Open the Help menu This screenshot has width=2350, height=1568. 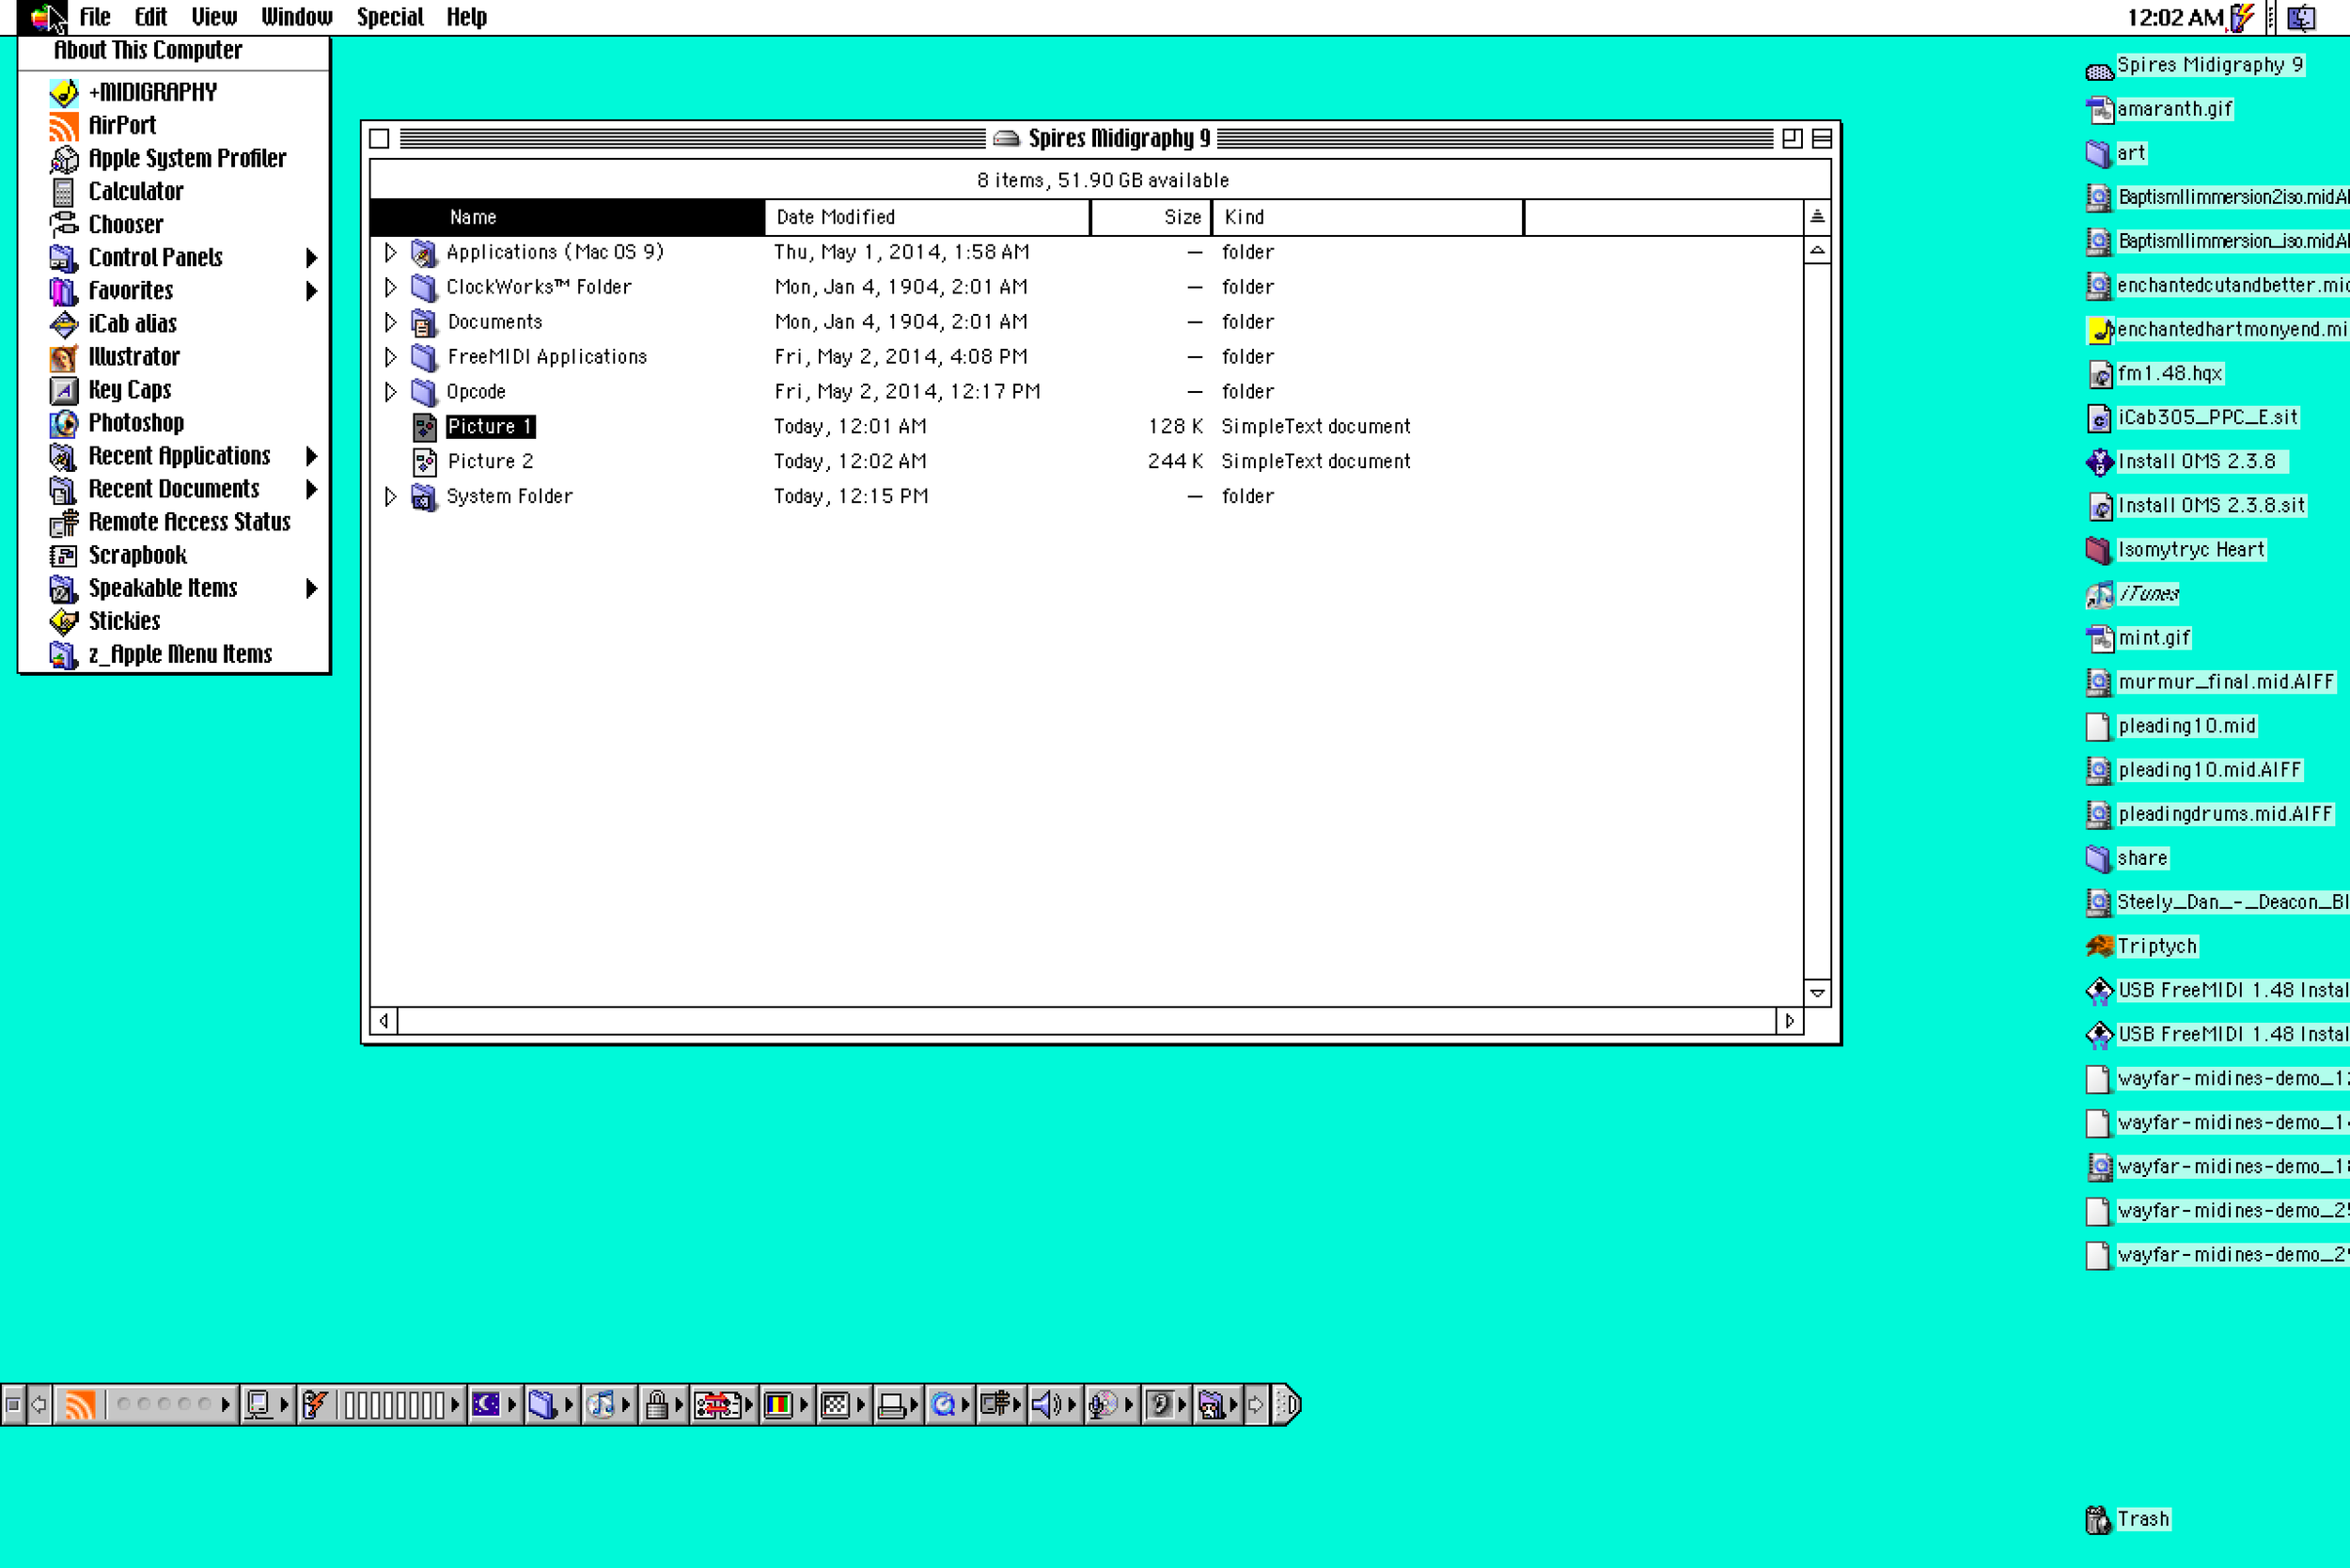pos(466,17)
